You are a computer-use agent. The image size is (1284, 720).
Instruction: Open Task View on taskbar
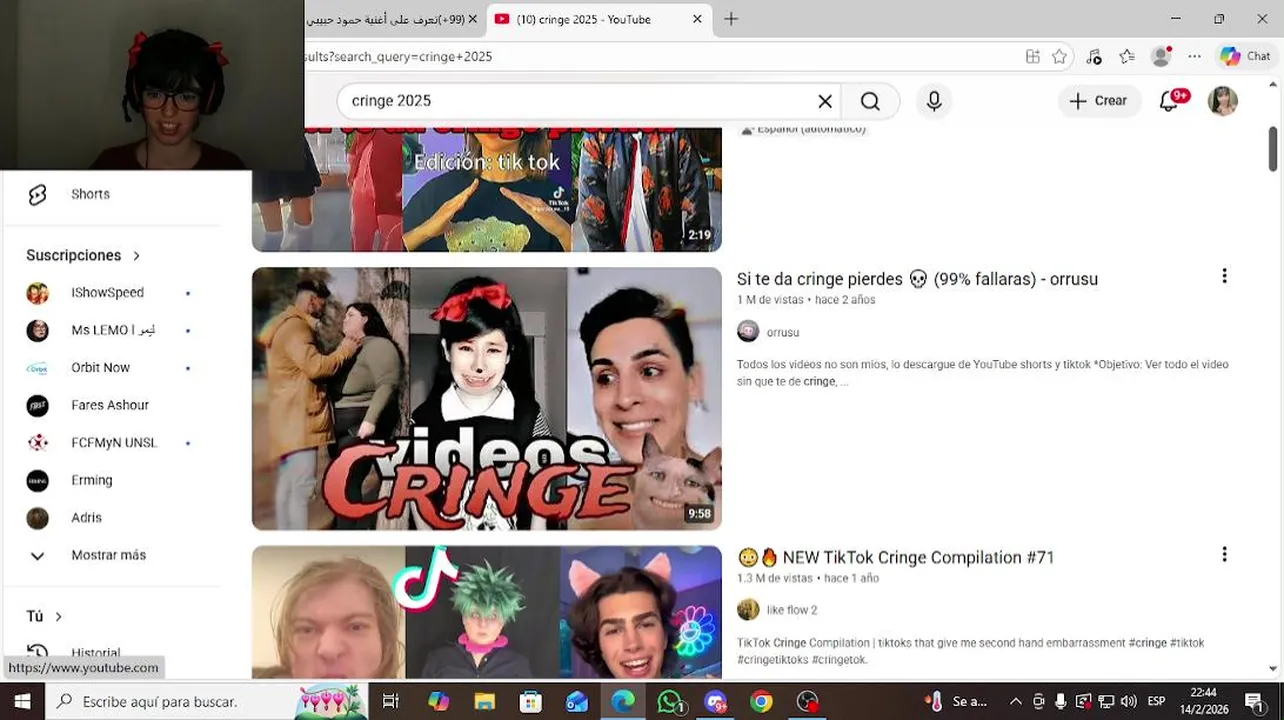(x=390, y=701)
